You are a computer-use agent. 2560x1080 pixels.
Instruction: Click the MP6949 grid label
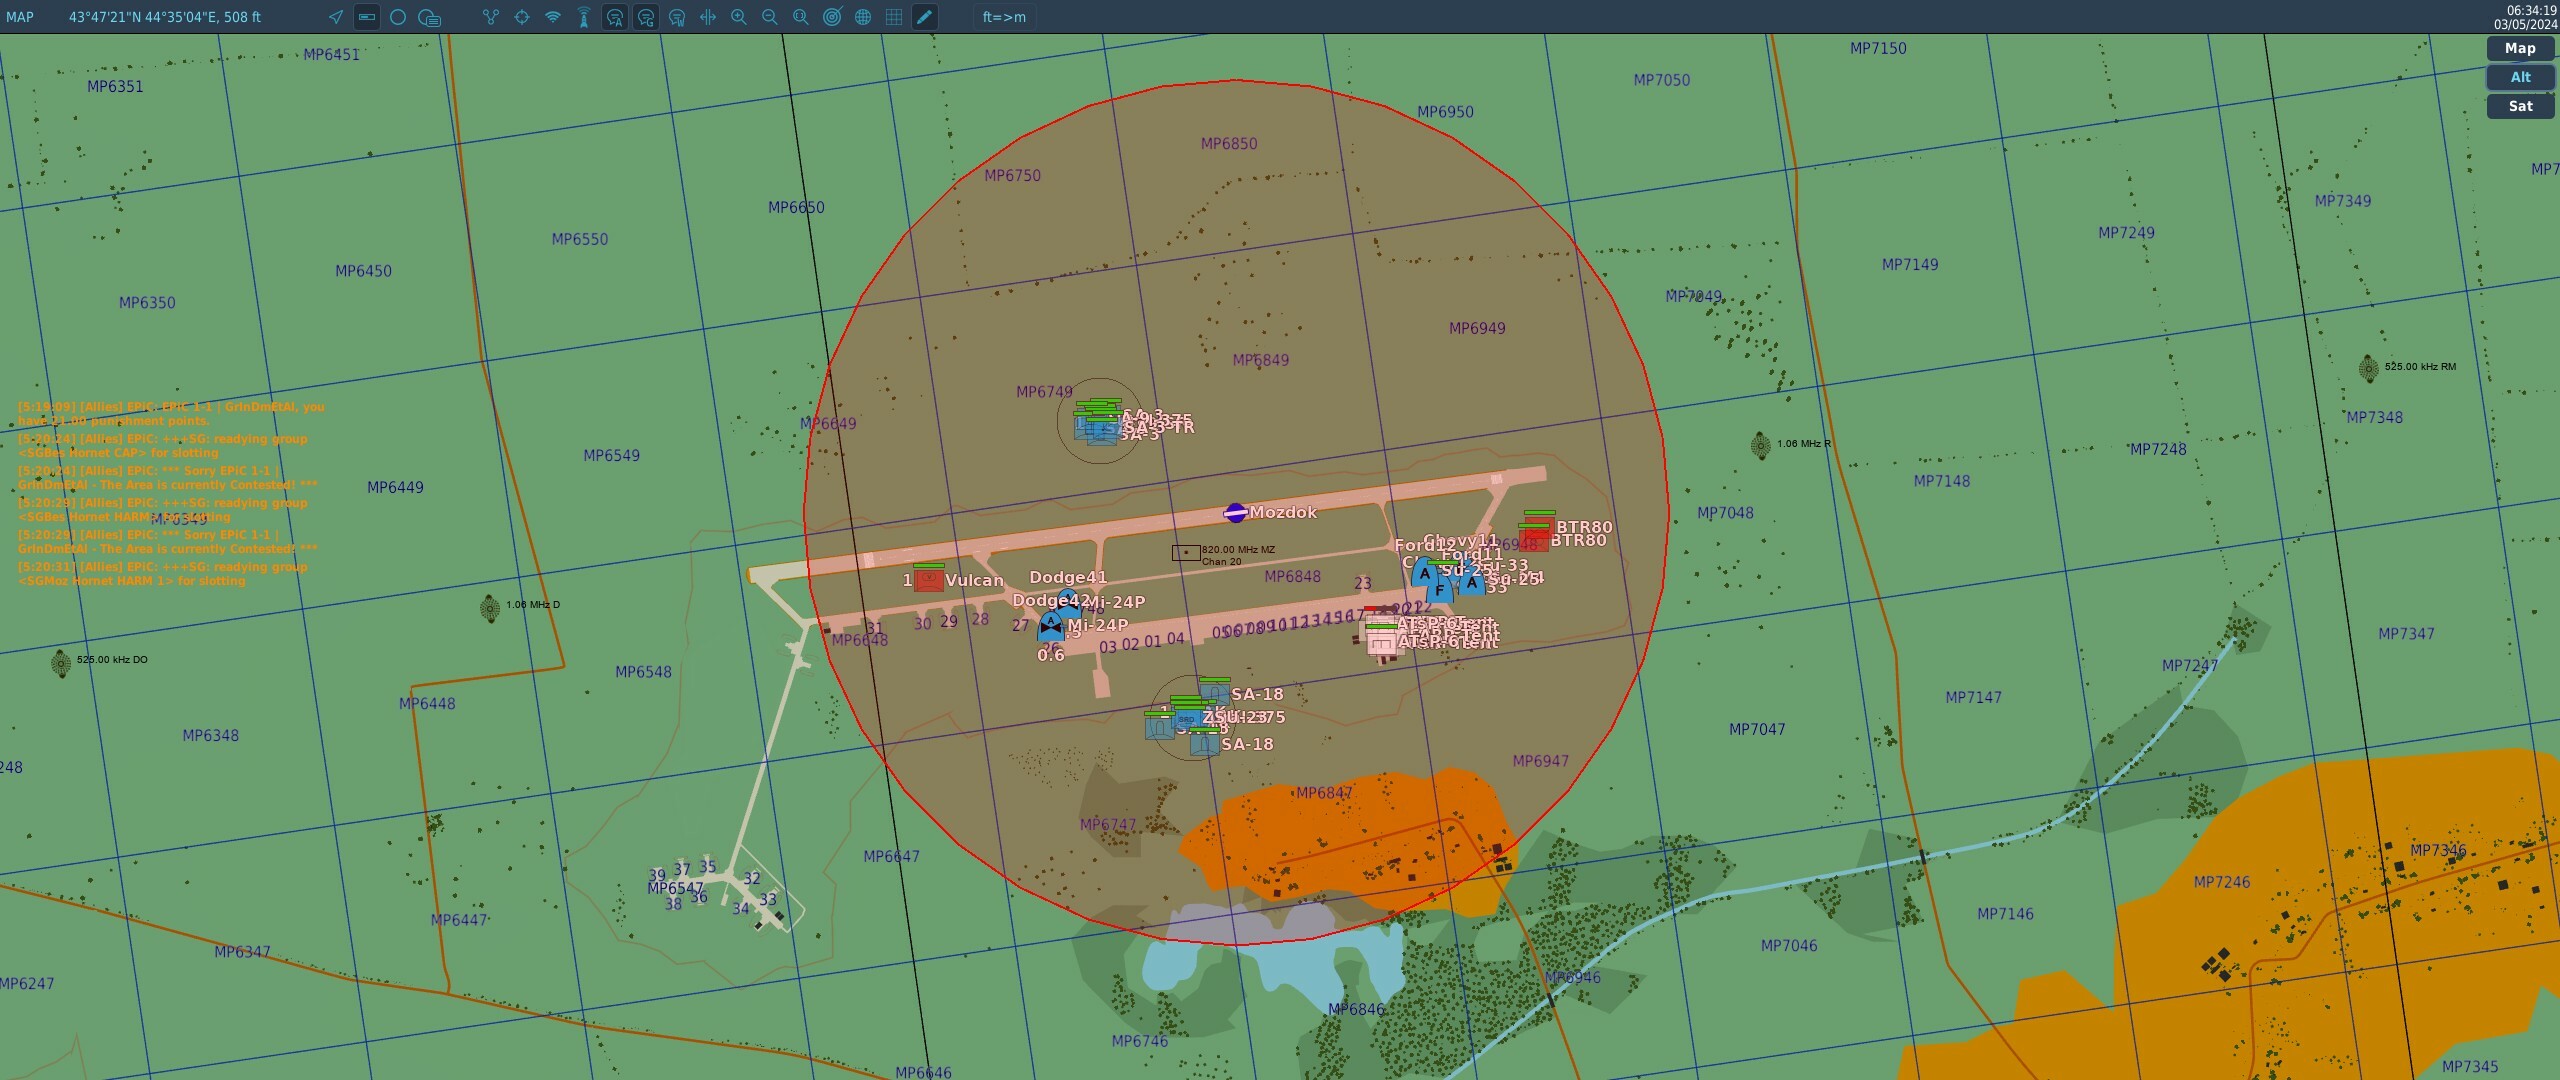point(1477,328)
